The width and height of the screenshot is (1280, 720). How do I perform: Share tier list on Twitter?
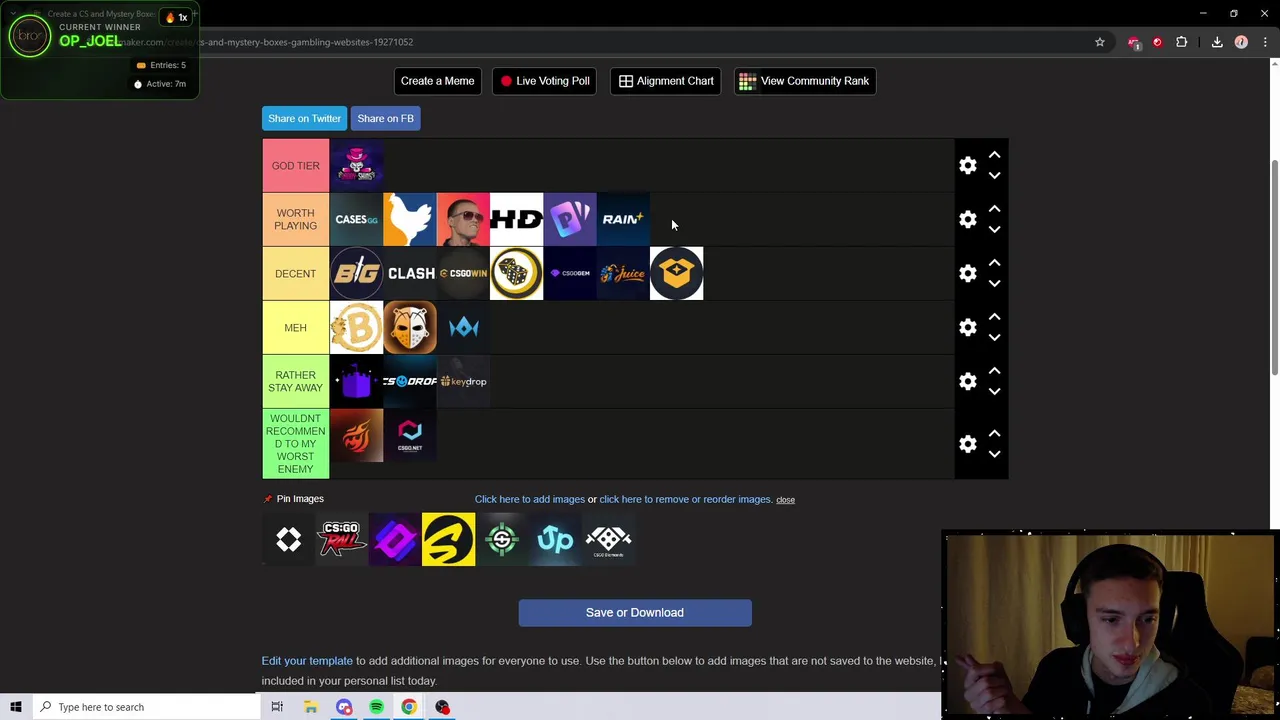304,118
